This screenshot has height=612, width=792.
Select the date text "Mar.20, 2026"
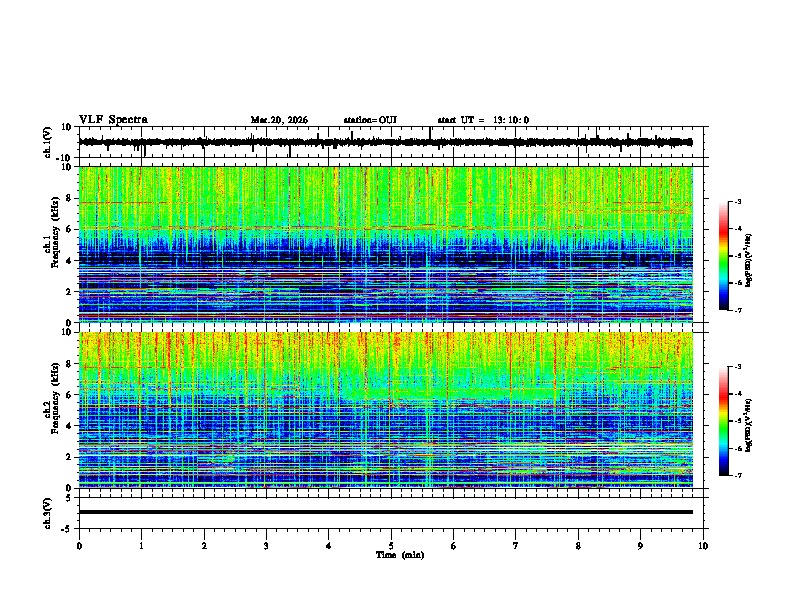[279, 120]
